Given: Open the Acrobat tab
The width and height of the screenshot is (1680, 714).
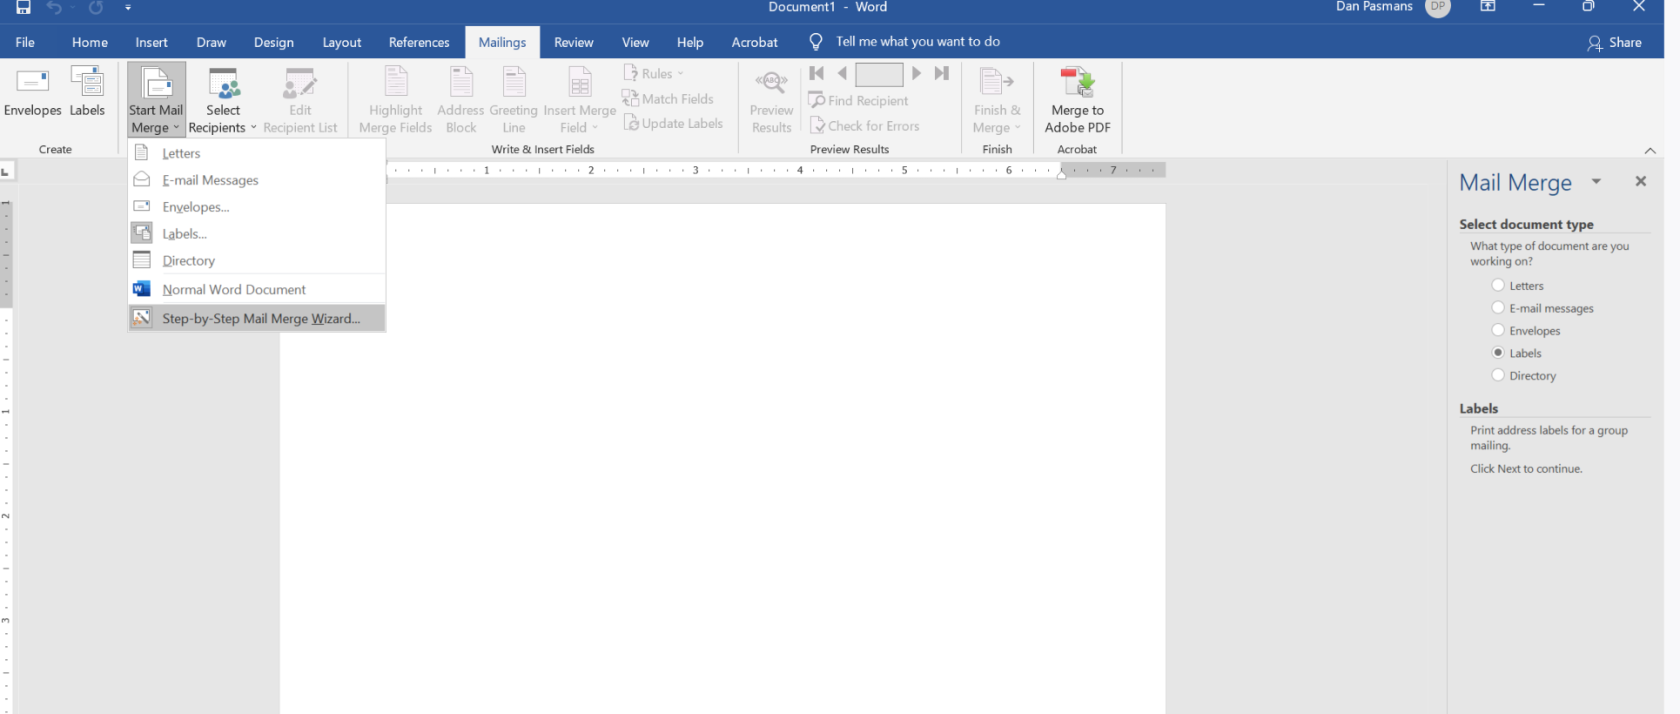Looking at the screenshot, I should pos(755,42).
